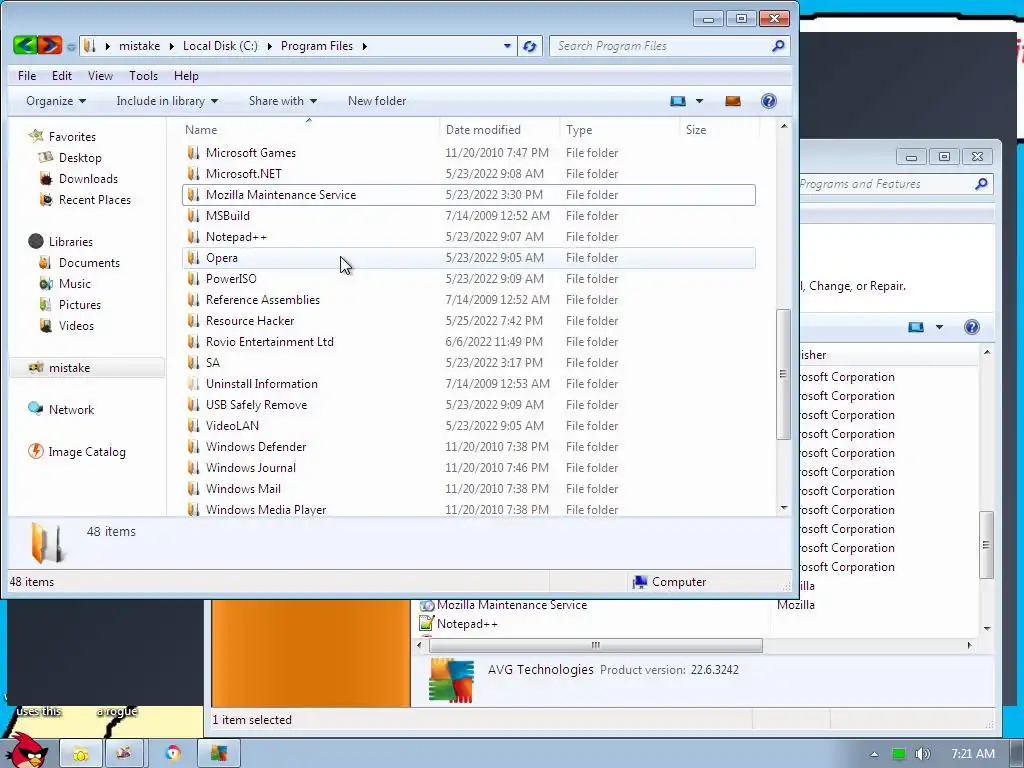1024x768 pixels.
Task: Open the Edit menu
Action: tap(62, 76)
